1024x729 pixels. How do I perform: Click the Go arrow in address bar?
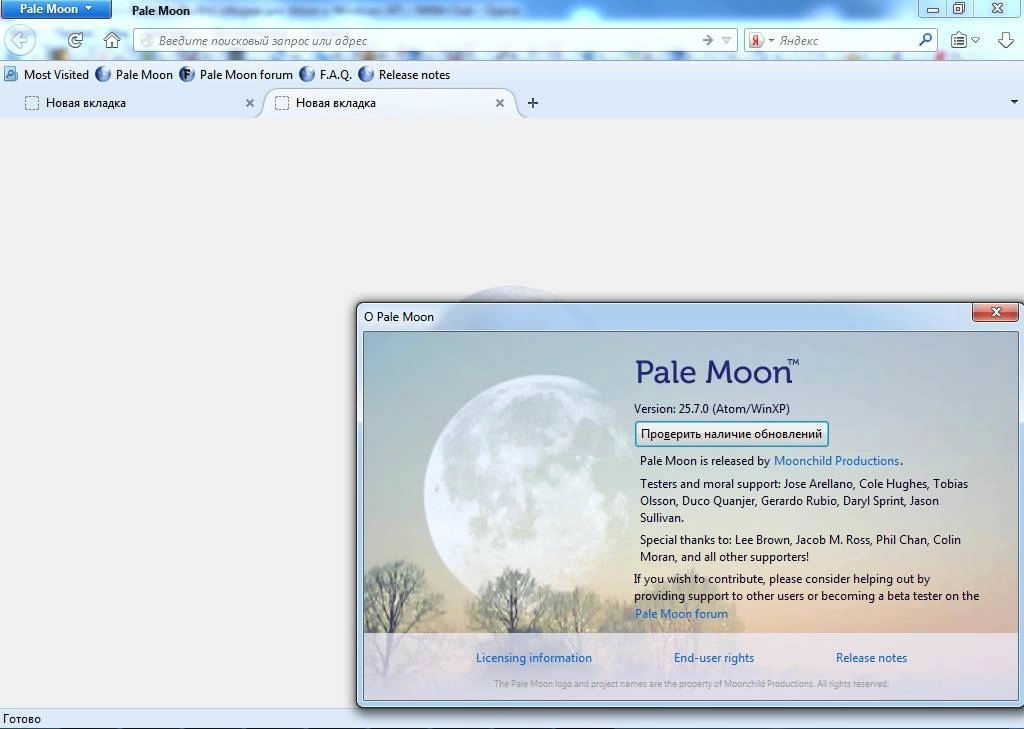[x=708, y=40]
